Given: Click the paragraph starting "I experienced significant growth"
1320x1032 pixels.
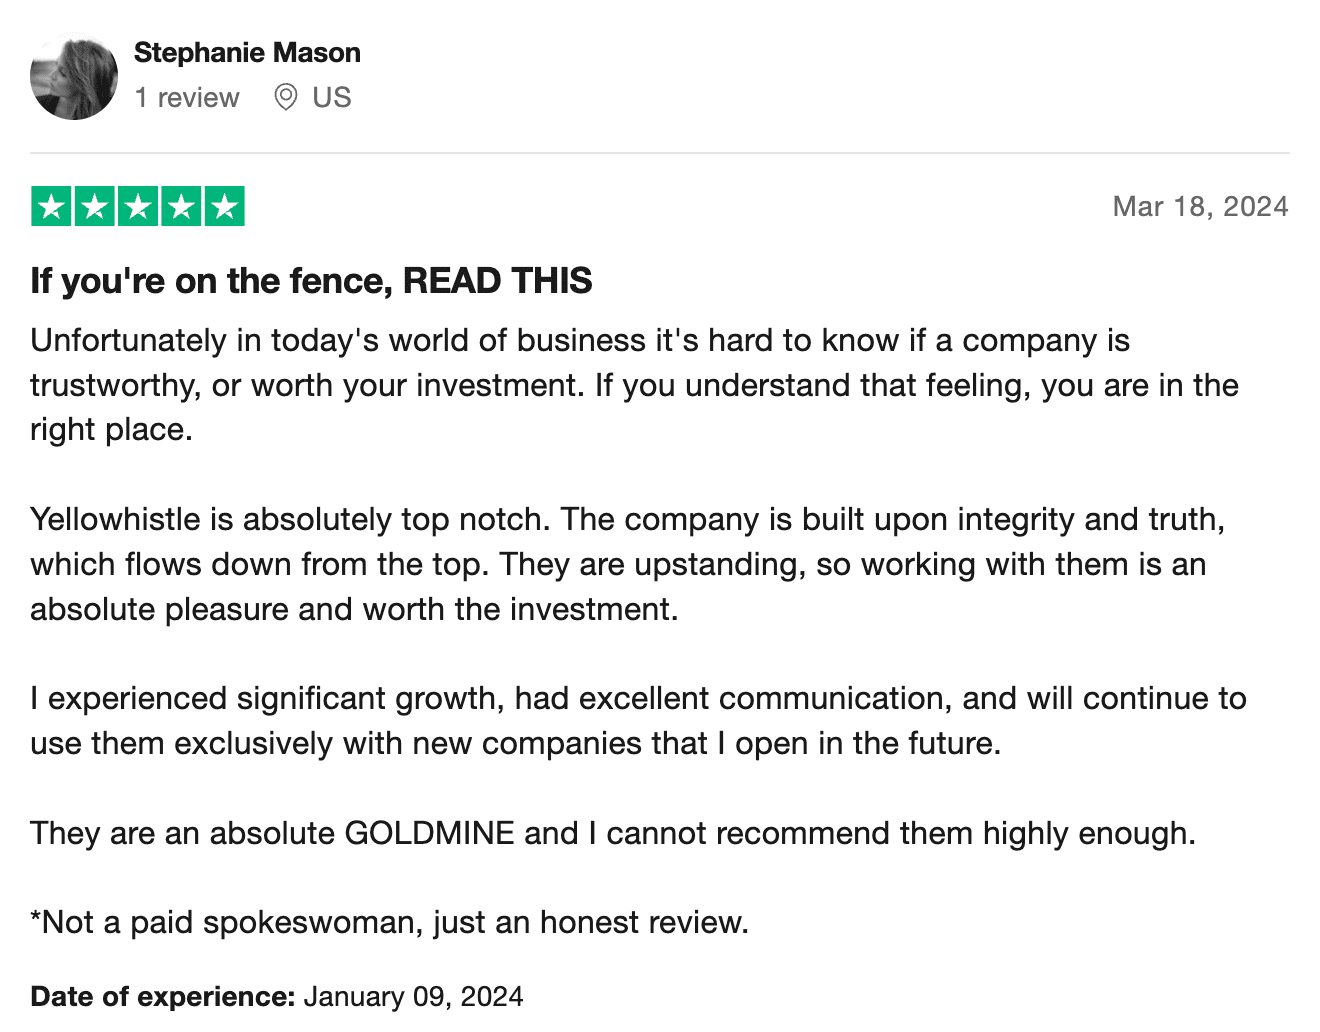Looking at the screenshot, I should pos(638,721).
